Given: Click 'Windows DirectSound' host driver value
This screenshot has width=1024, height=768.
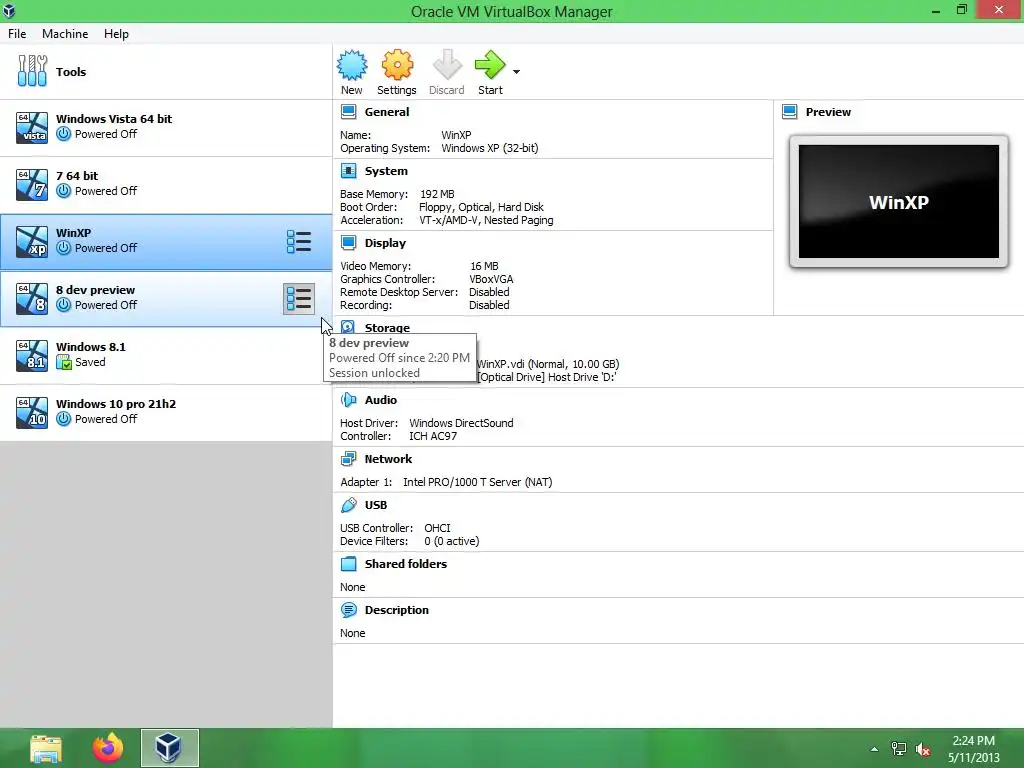Looking at the screenshot, I should pos(461,423).
